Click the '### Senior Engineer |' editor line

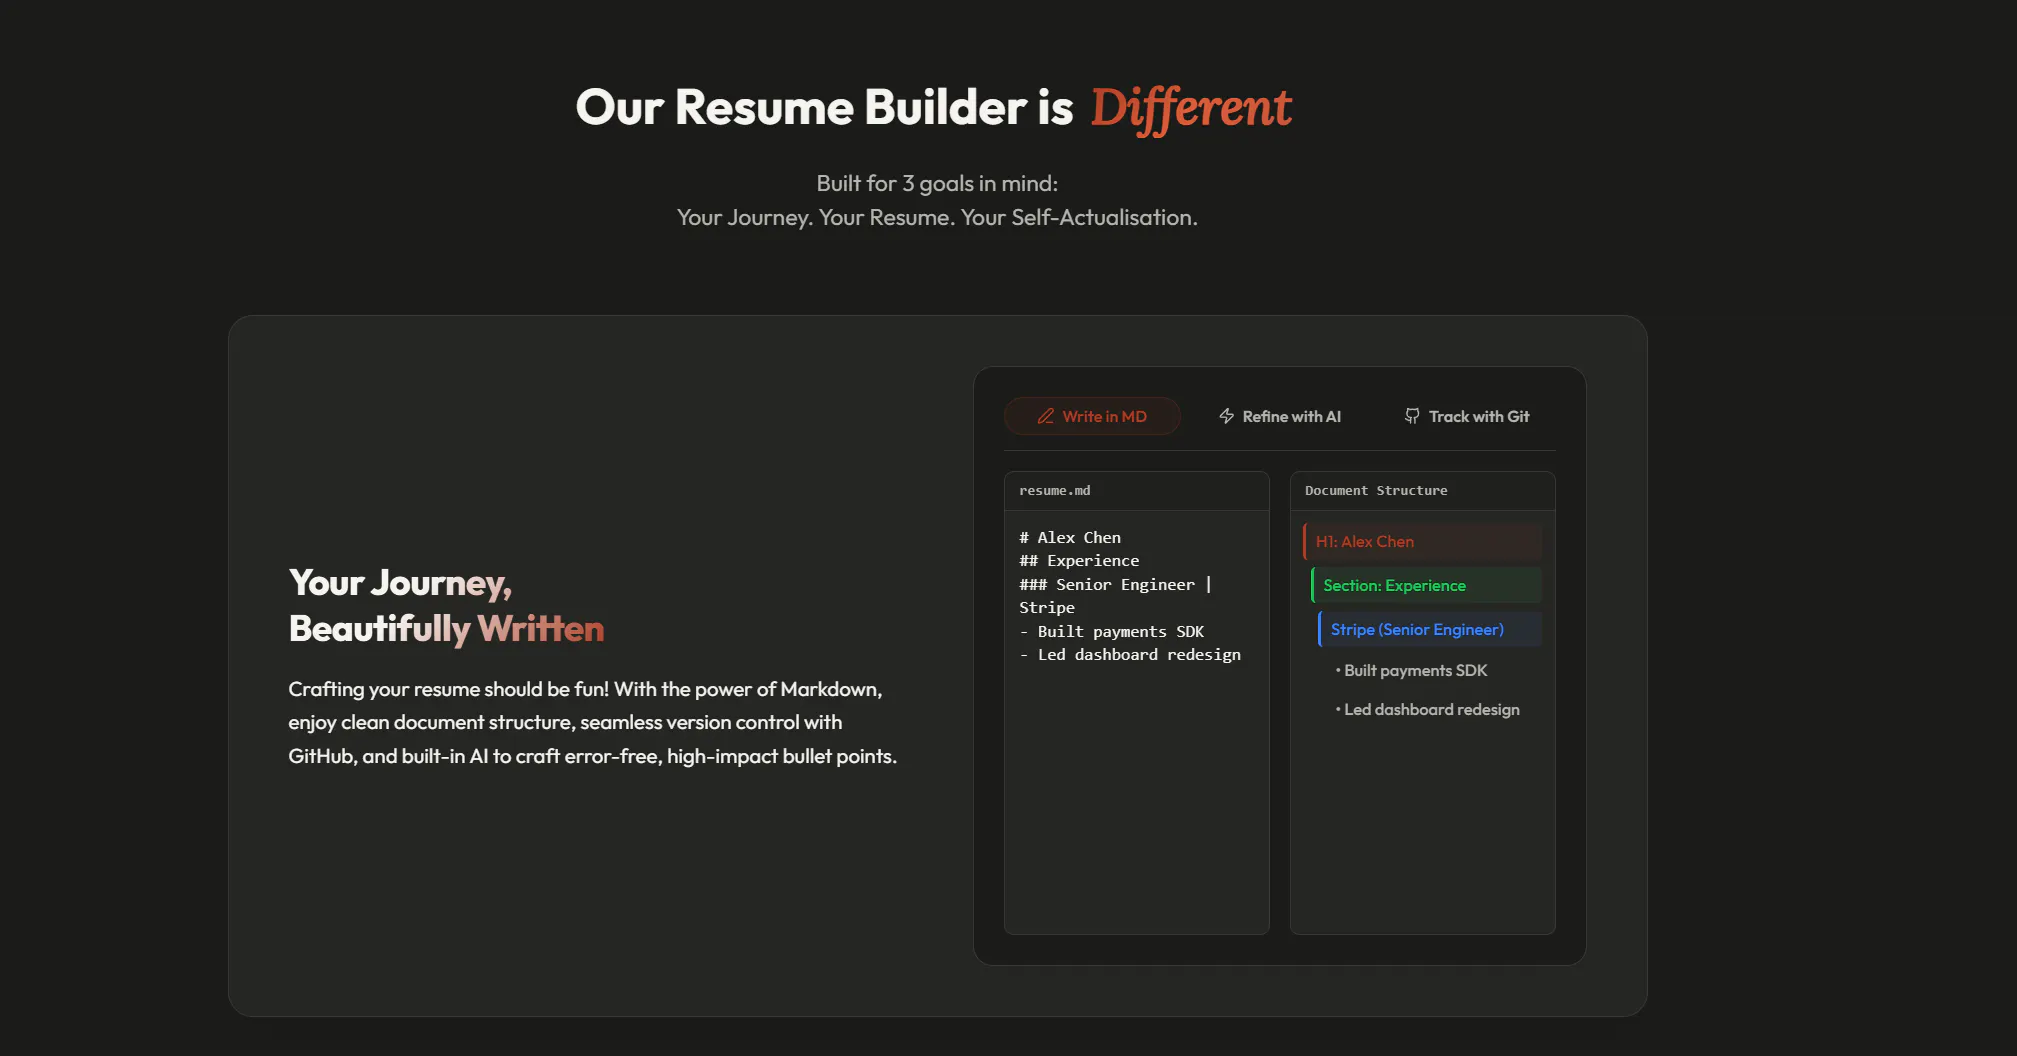(x=1115, y=585)
